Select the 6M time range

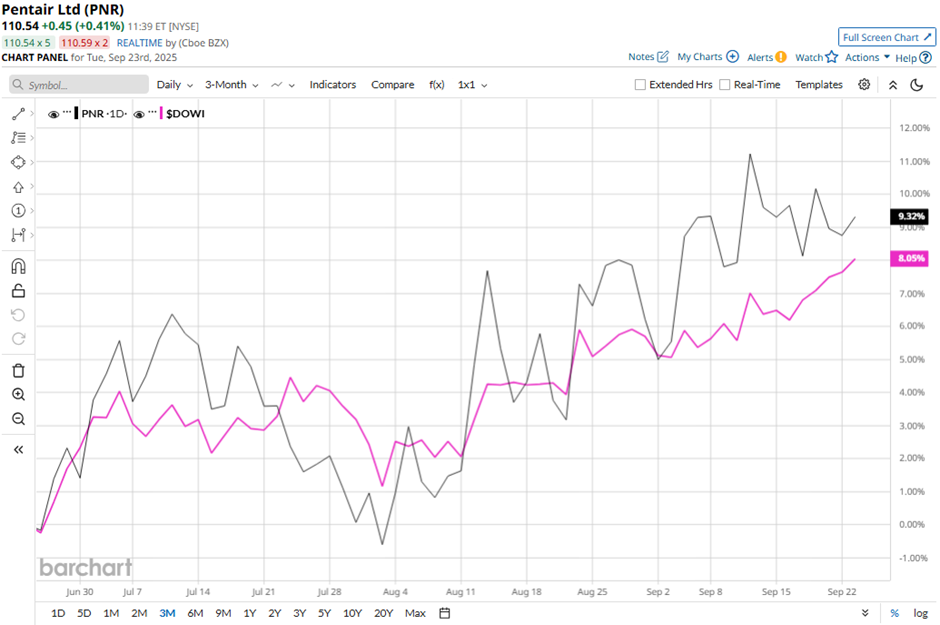[195, 613]
